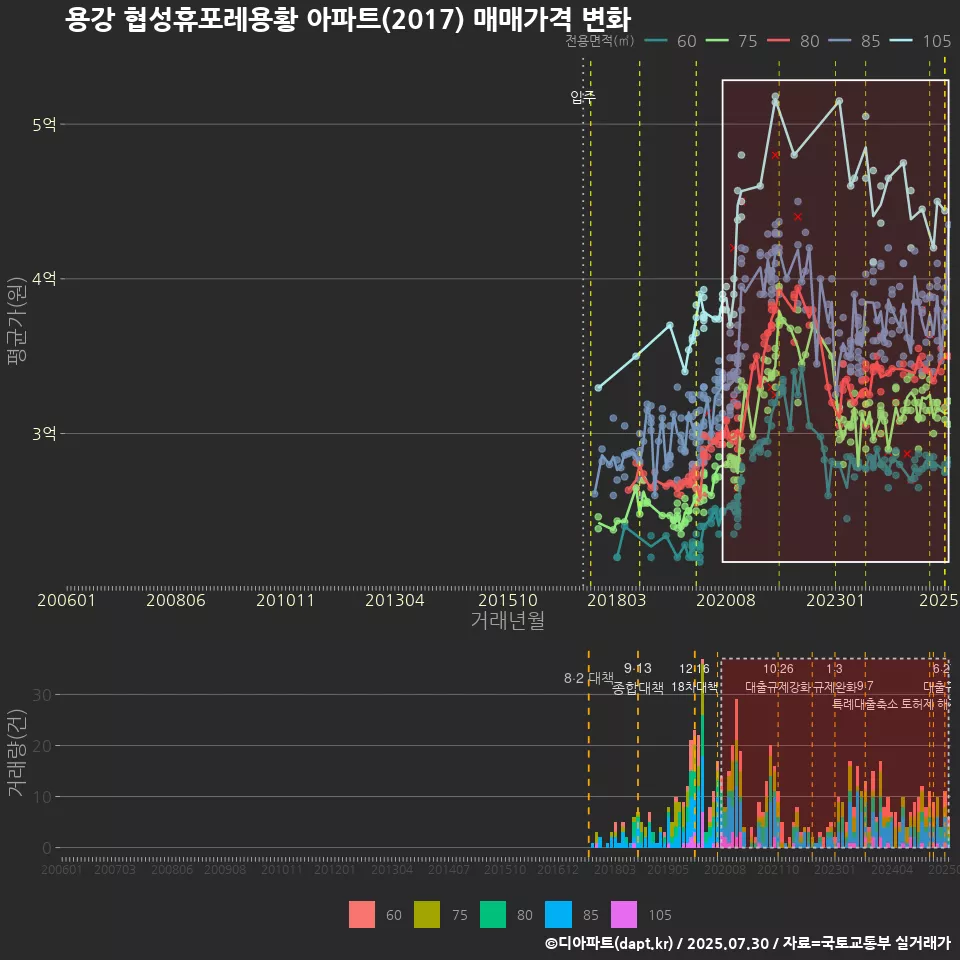Click the 0 label on the volume axis
The width and height of the screenshot is (960, 960).
coord(47,849)
